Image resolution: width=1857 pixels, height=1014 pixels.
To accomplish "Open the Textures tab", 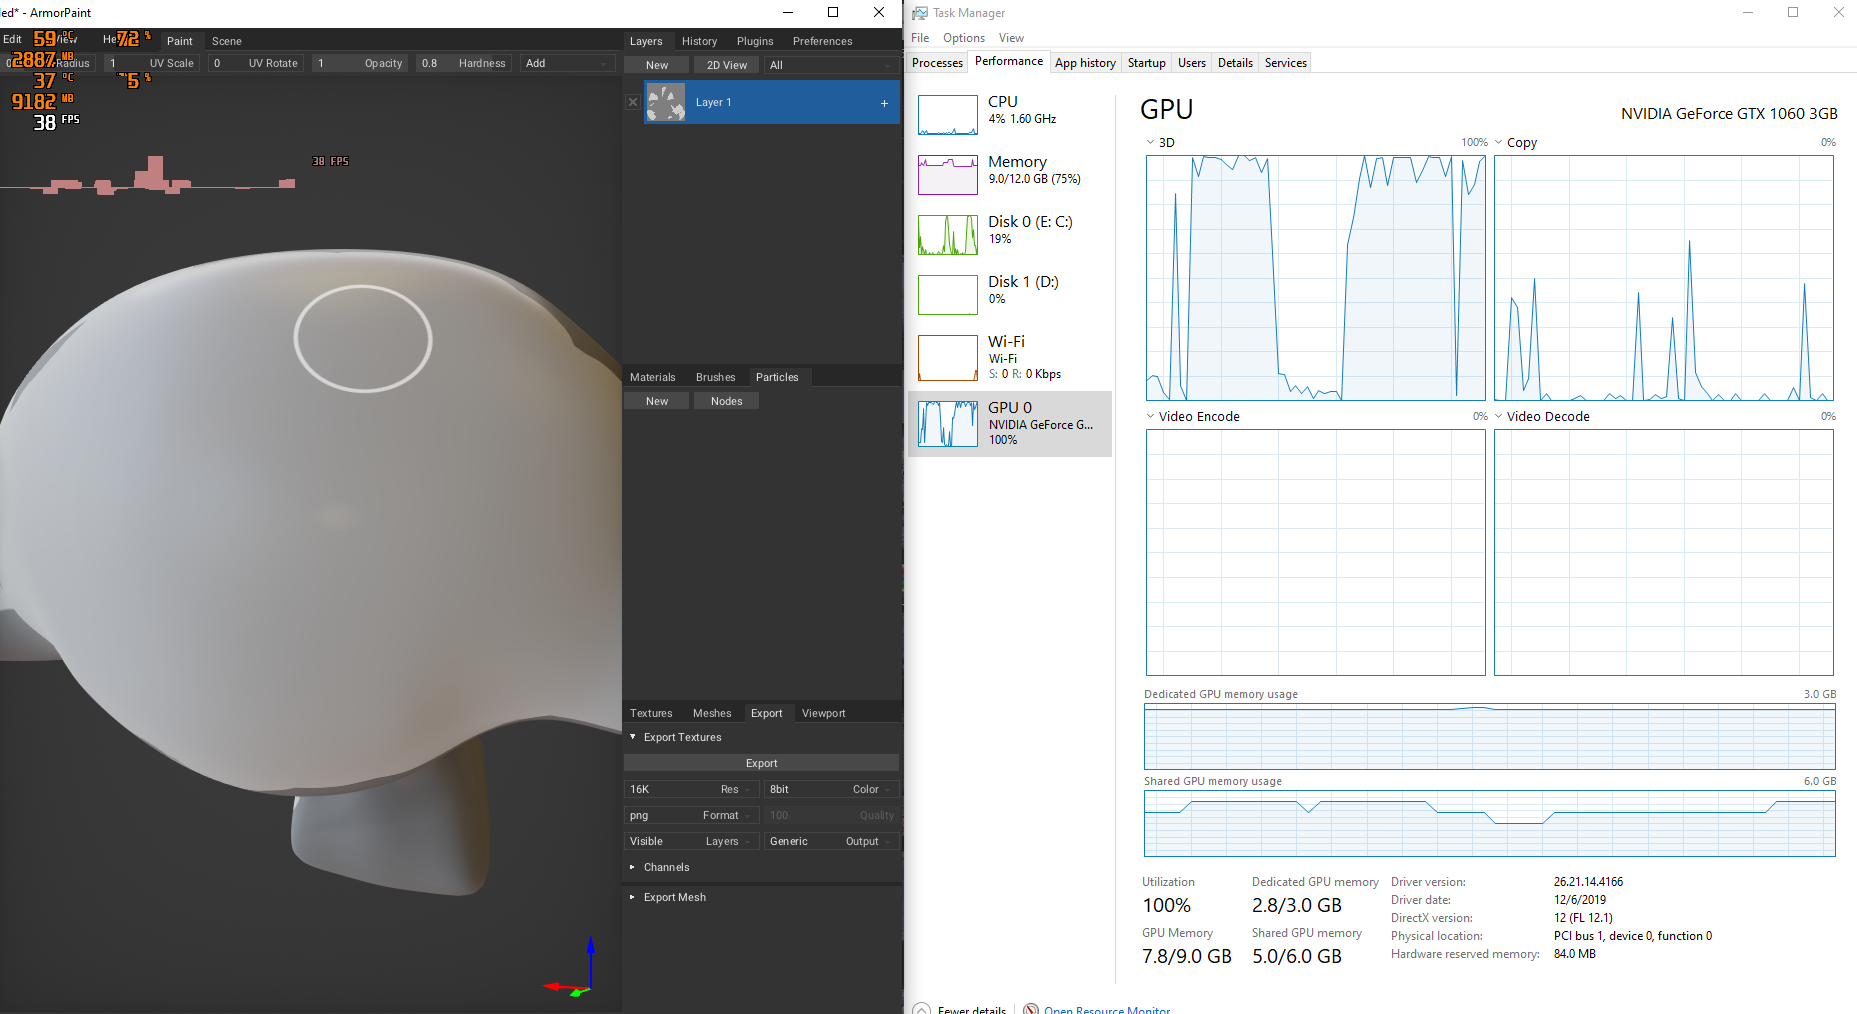I will (651, 713).
